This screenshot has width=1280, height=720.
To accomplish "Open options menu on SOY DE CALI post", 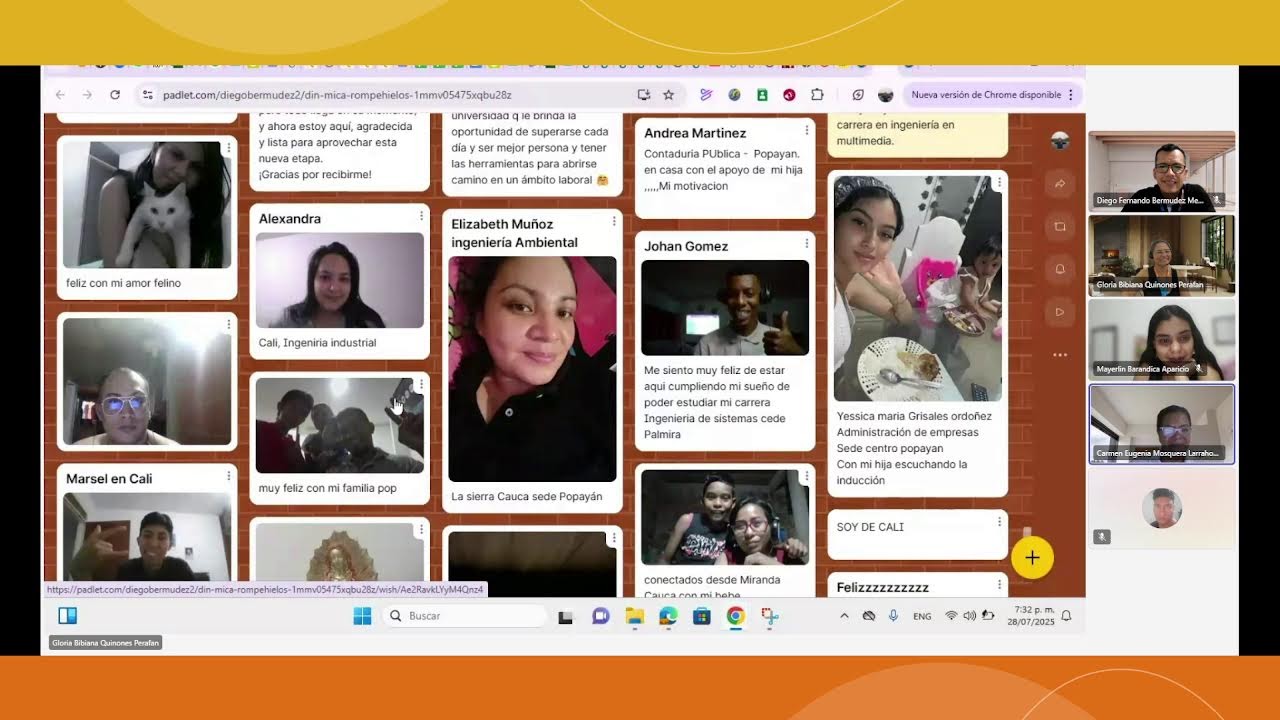I will [x=999, y=522].
